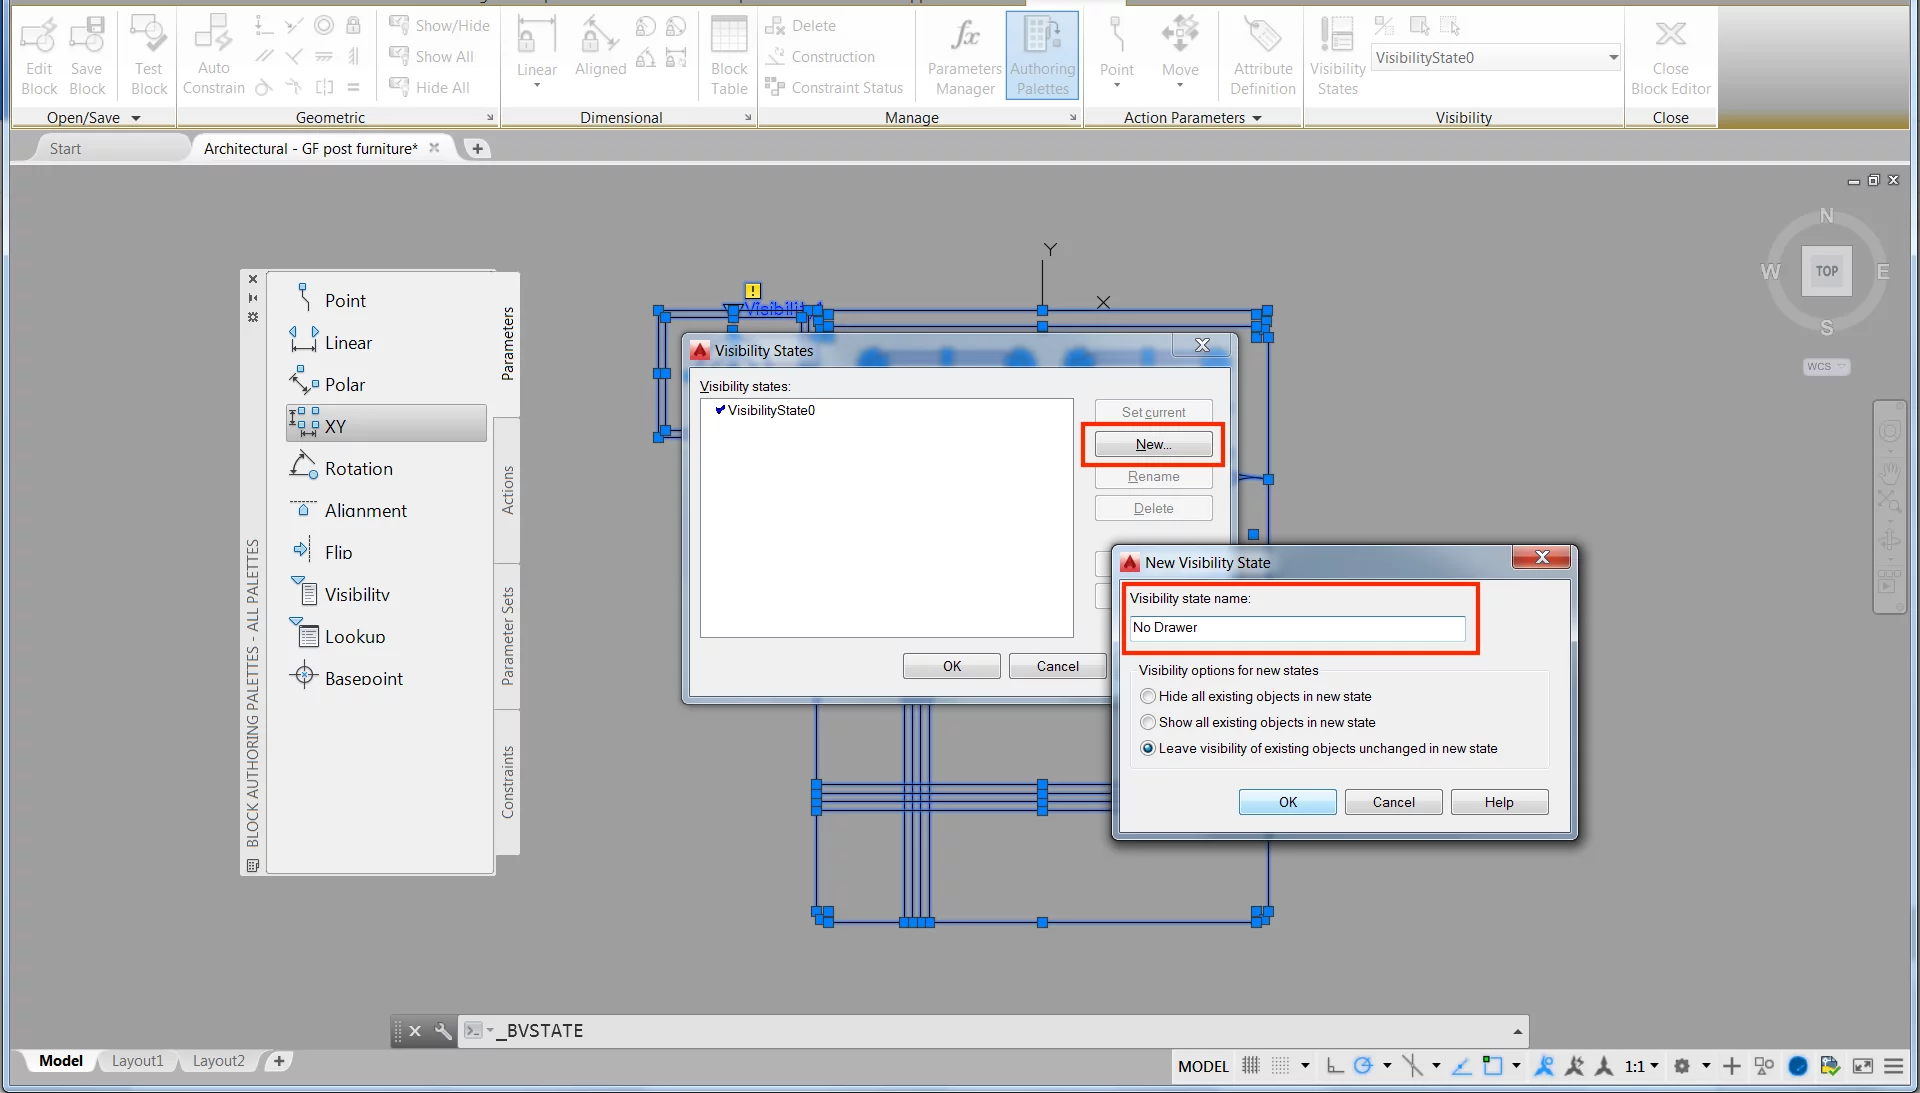This screenshot has width=1920, height=1093.
Task: Switch to the Layout1 tab
Action: click(137, 1061)
